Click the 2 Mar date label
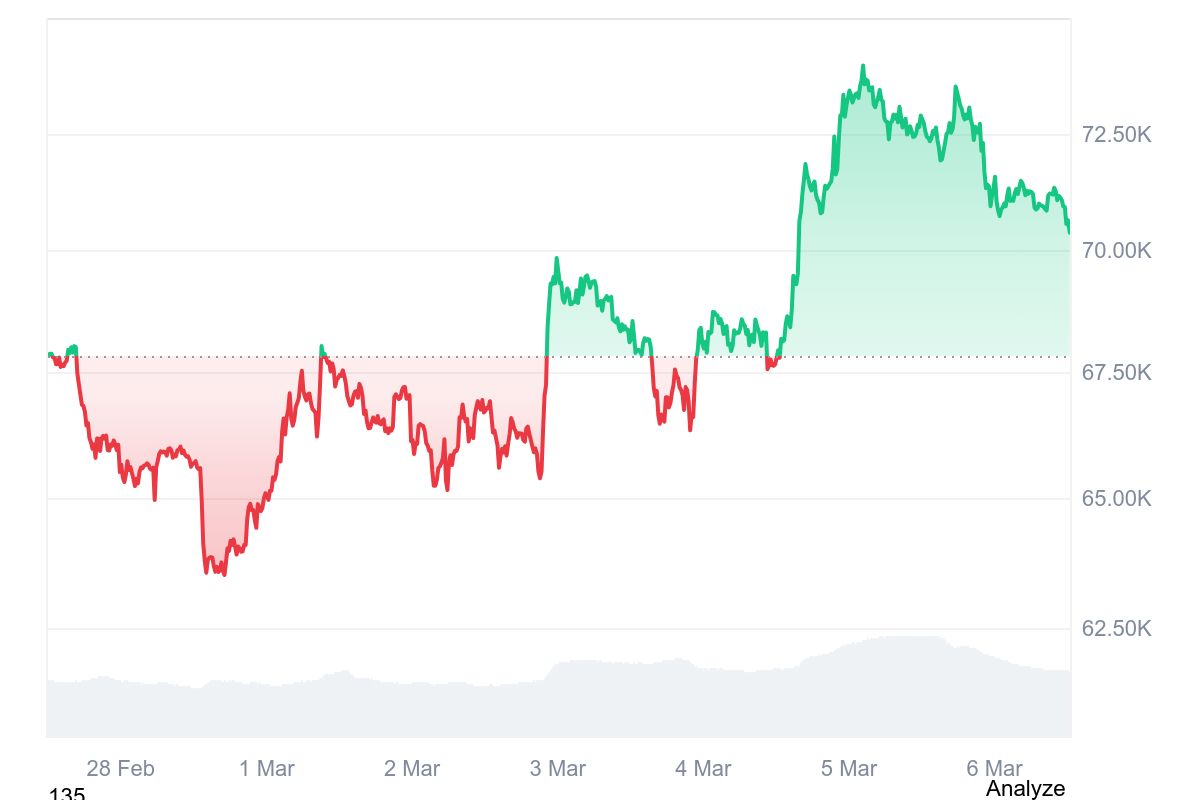 (x=412, y=768)
